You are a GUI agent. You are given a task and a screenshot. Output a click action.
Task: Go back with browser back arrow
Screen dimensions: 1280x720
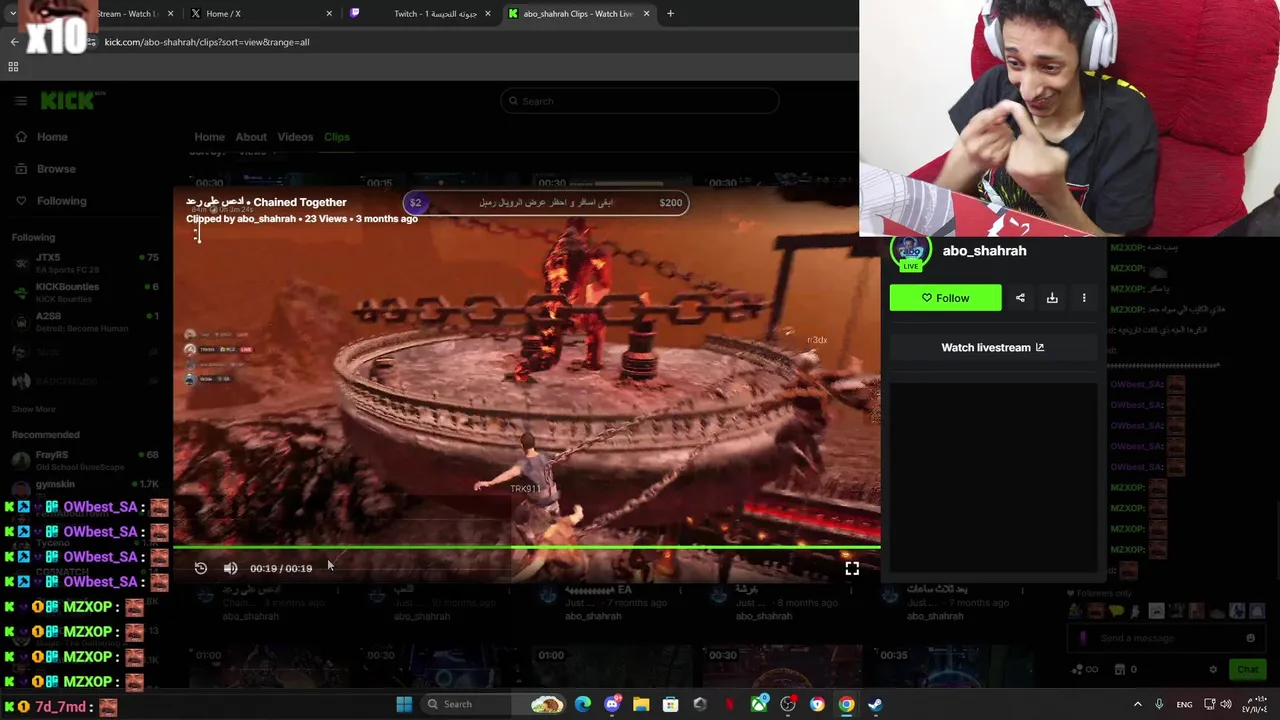click(x=14, y=42)
